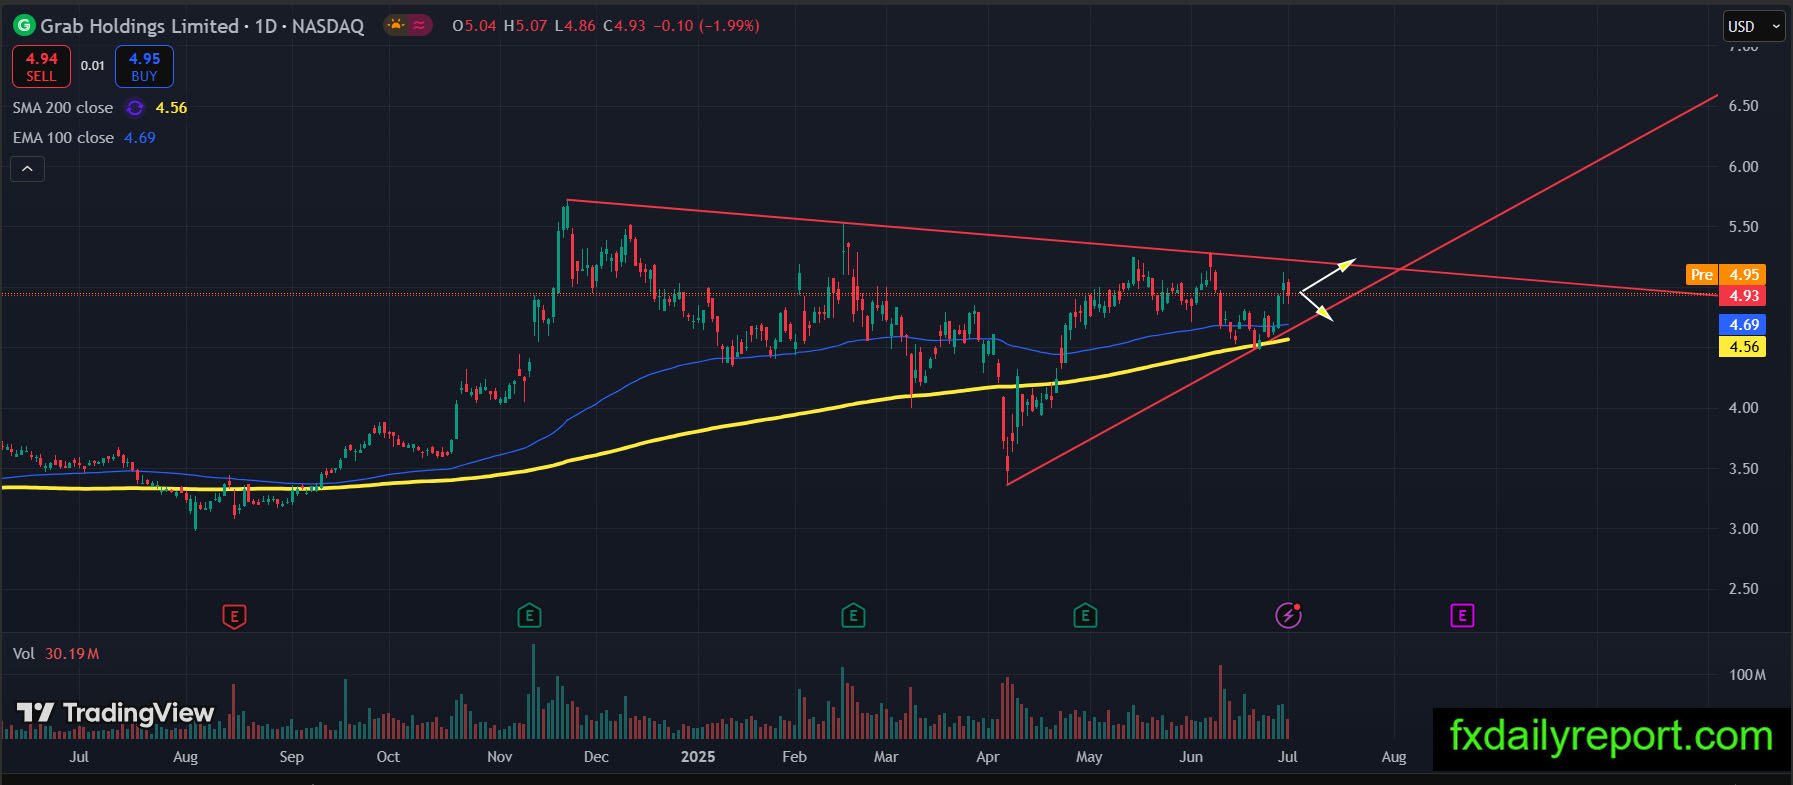Click the 2025 label on time axis
This screenshot has width=1793, height=785.
click(698, 757)
